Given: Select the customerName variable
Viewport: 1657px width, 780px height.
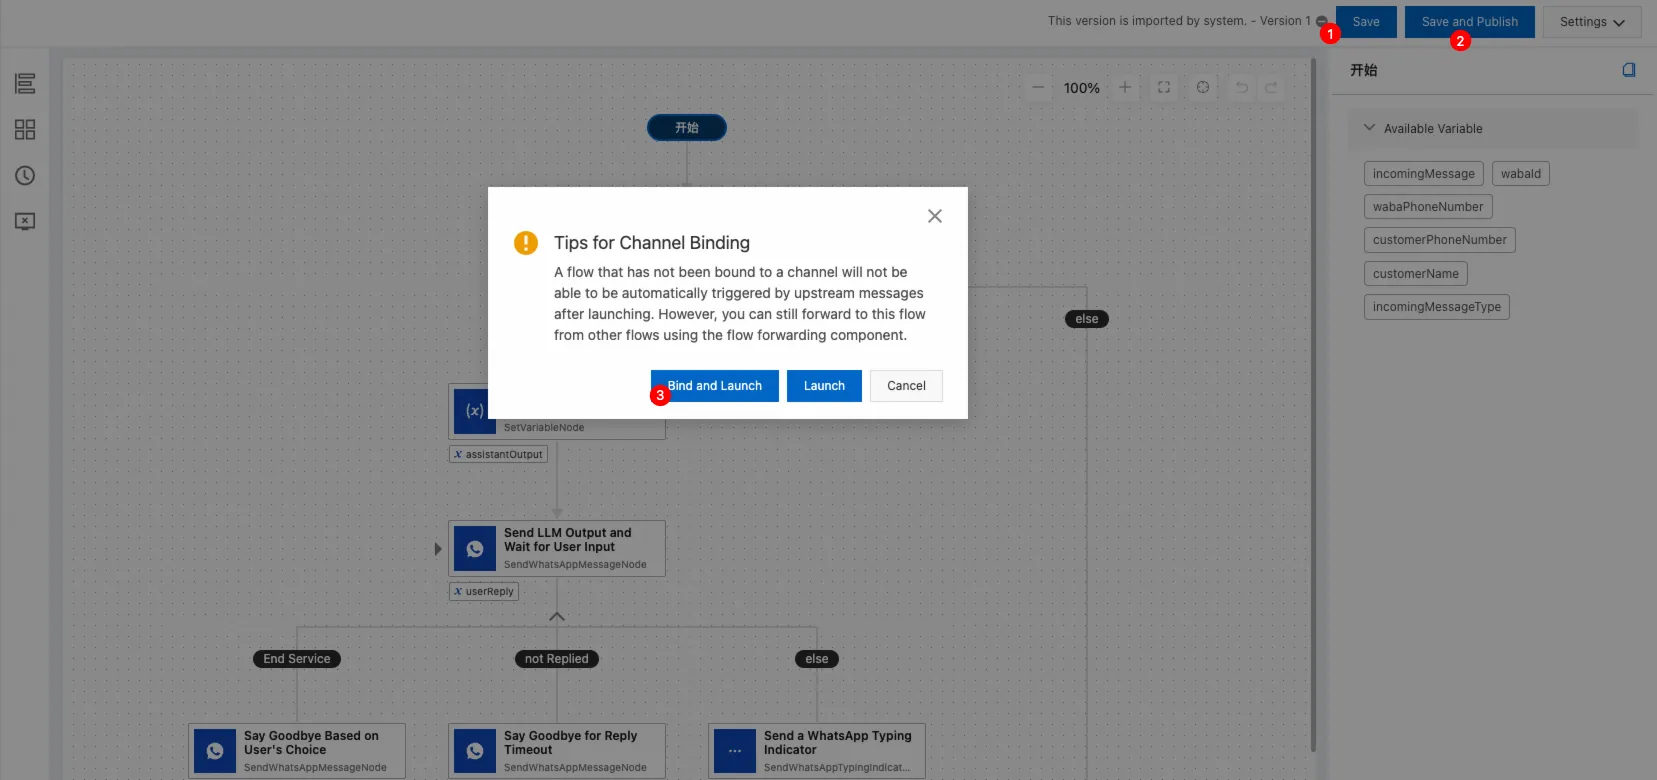Looking at the screenshot, I should [x=1415, y=274].
